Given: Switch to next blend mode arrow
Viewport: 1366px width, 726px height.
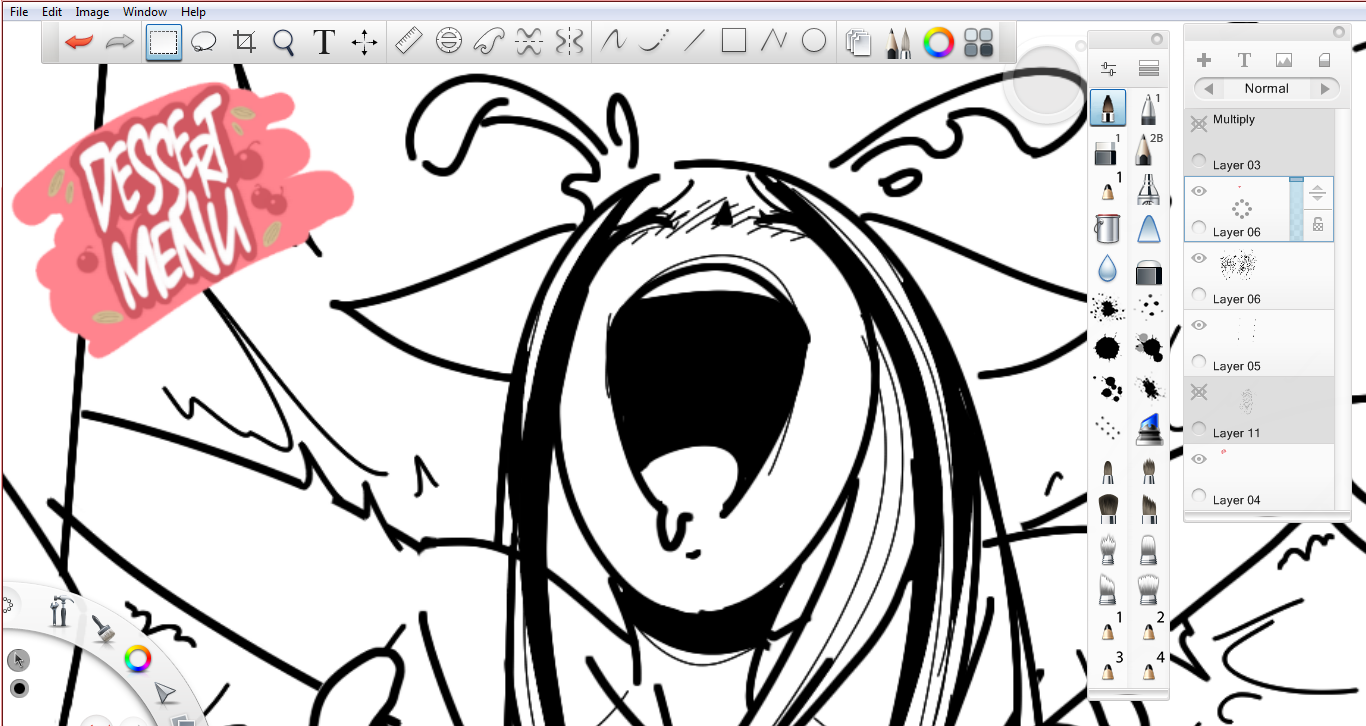Looking at the screenshot, I should 1325,89.
